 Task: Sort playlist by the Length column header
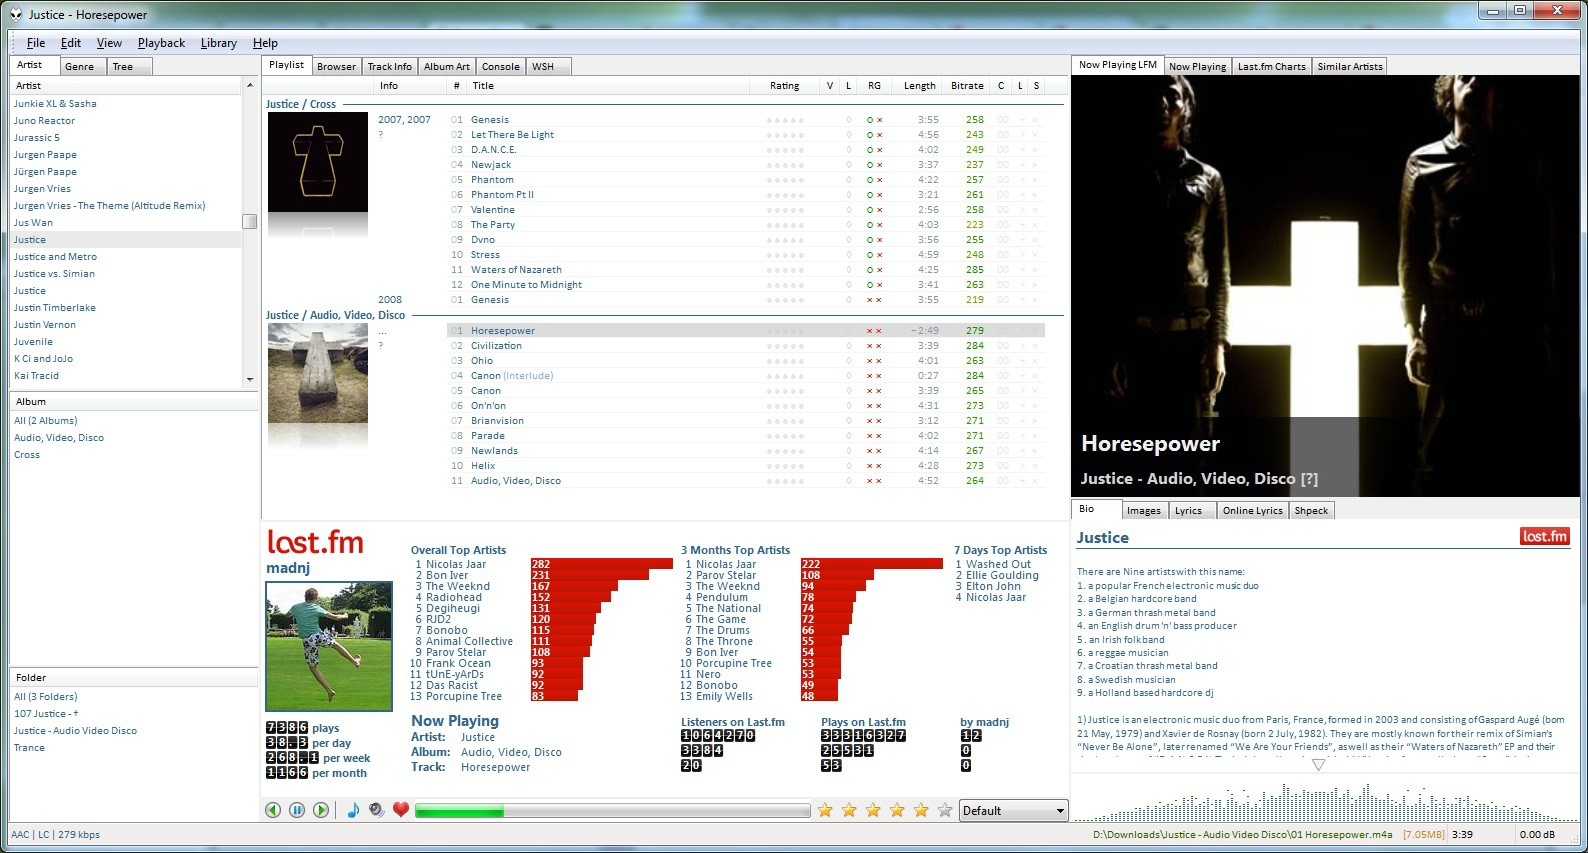pyautogui.click(x=919, y=86)
